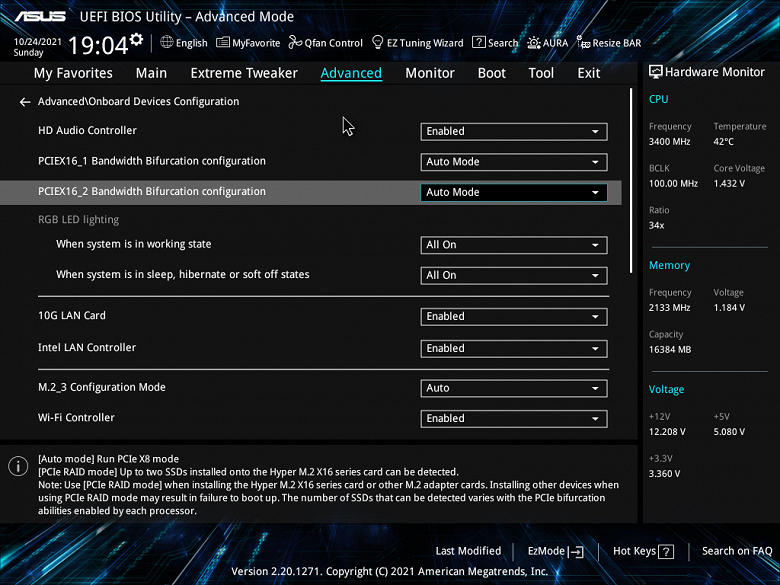The height and width of the screenshot is (585, 780).
Task: Select the highlighted PCIEX16_2 Bandwidth Bifurcation configuration label
Action: (x=152, y=192)
